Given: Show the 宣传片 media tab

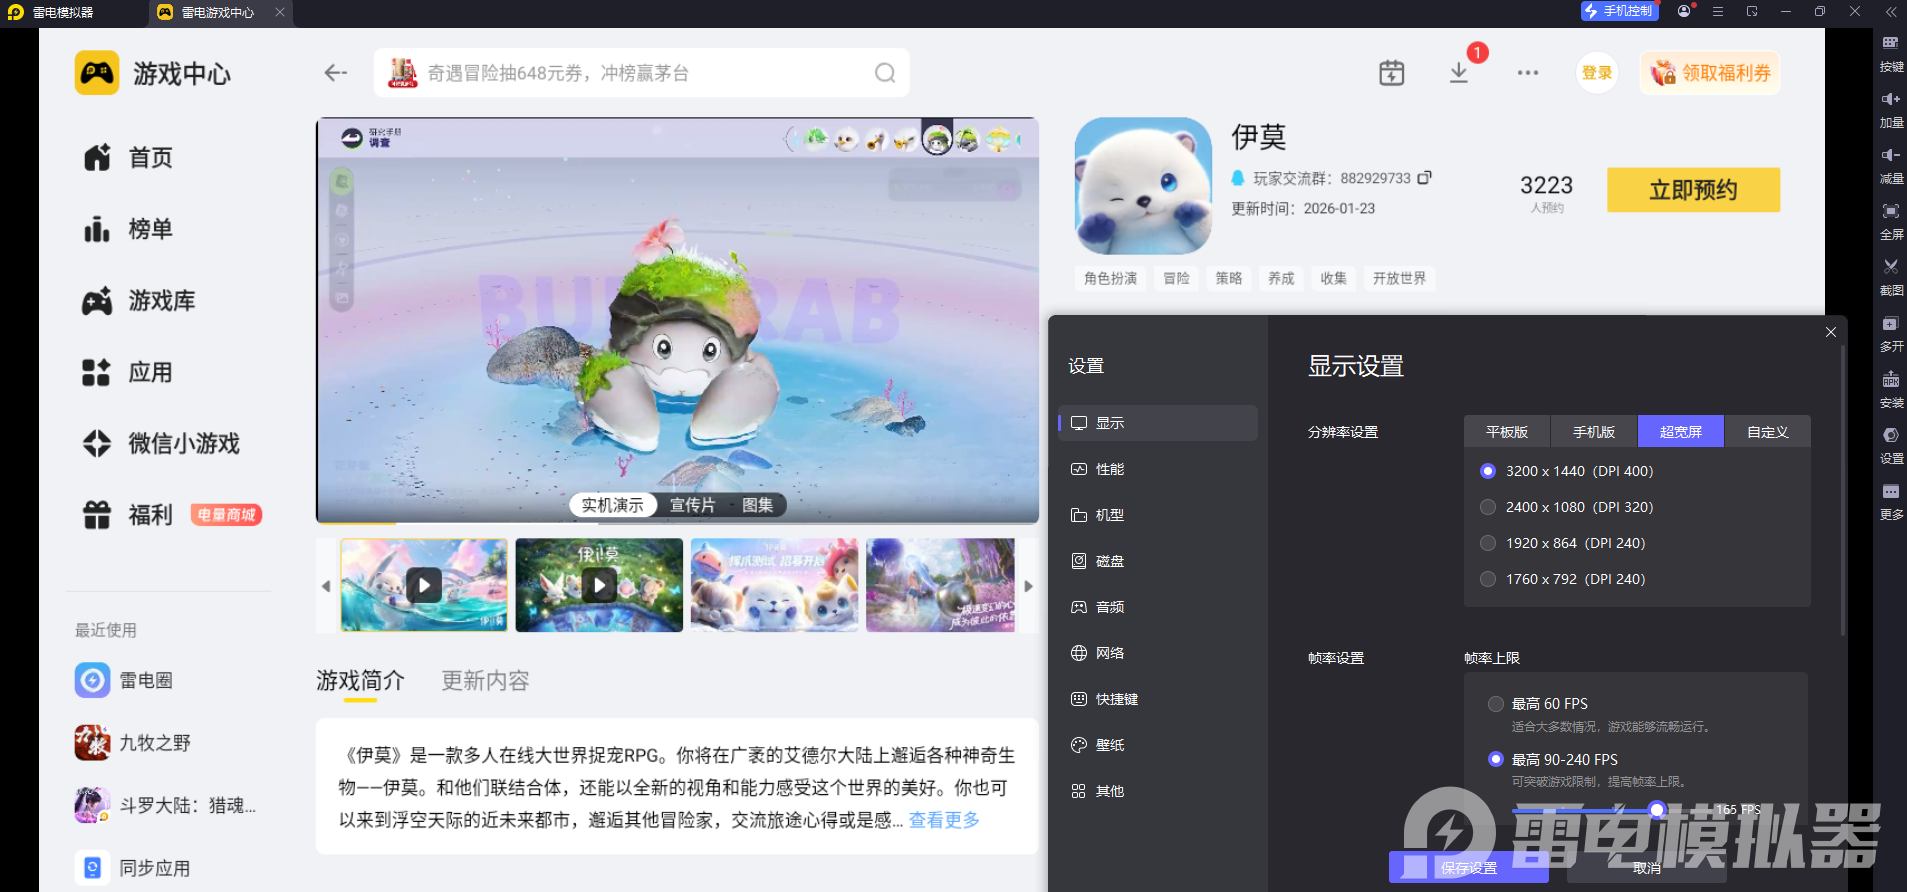Looking at the screenshot, I should coord(692,505).
